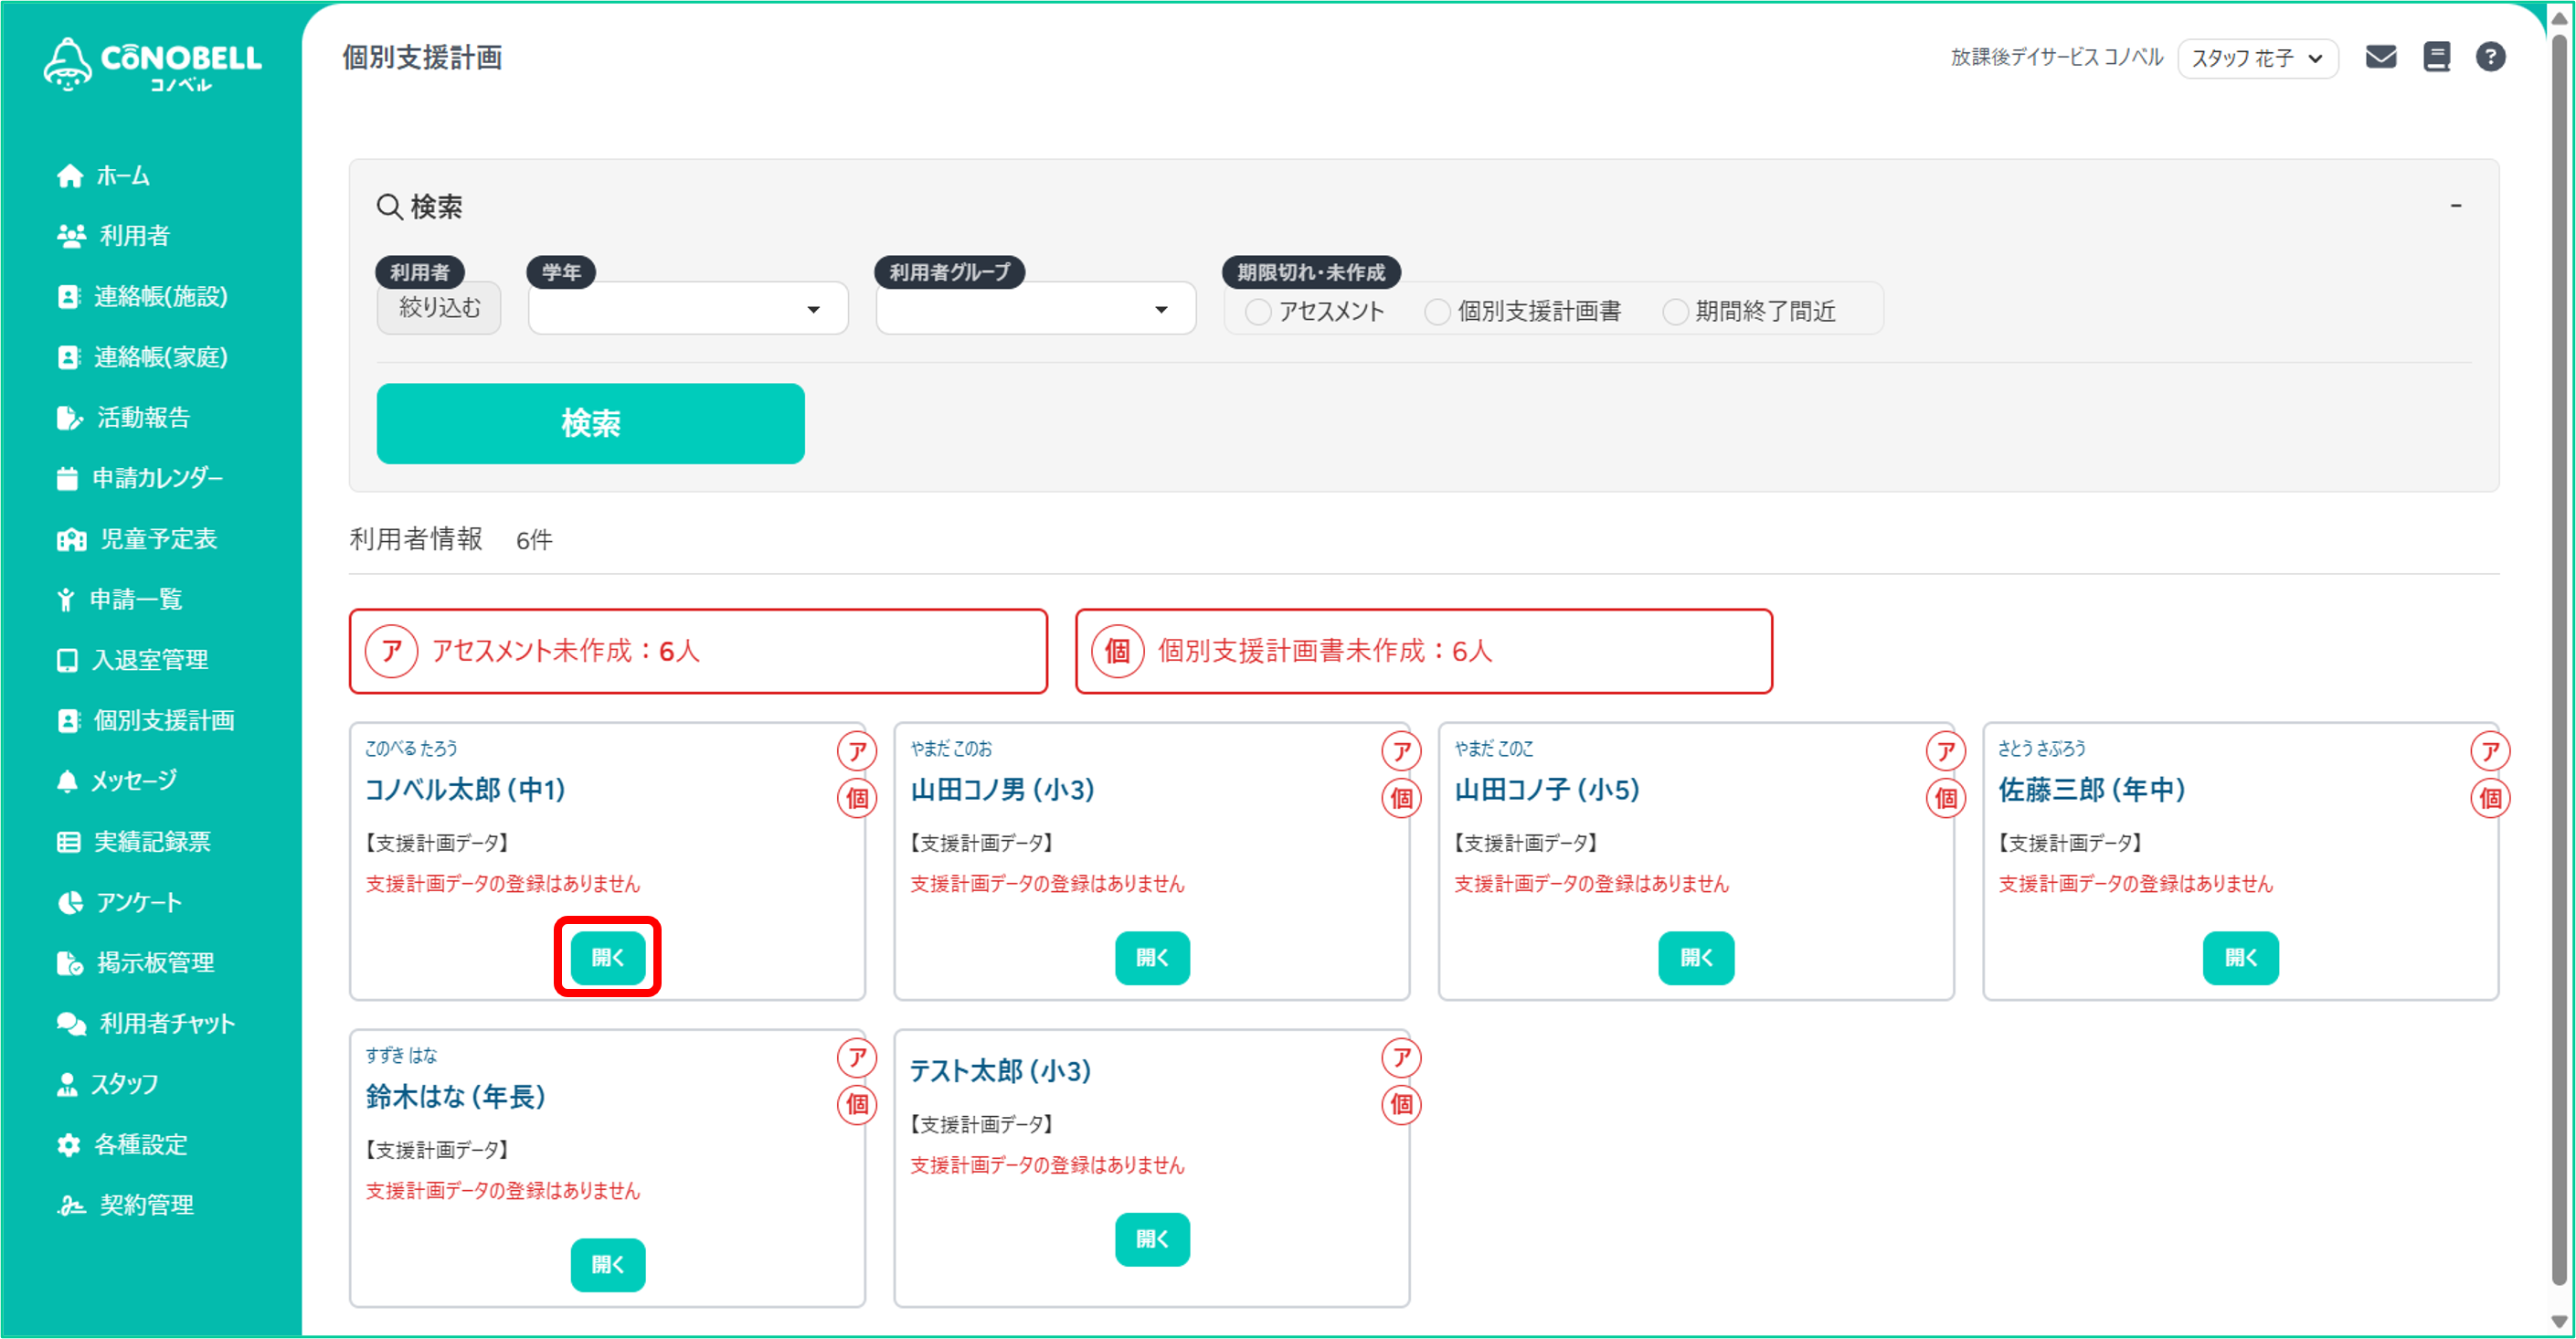Open the mail envelope icon
The height and width of the screenshot is (1339, 2576).
2380,57
